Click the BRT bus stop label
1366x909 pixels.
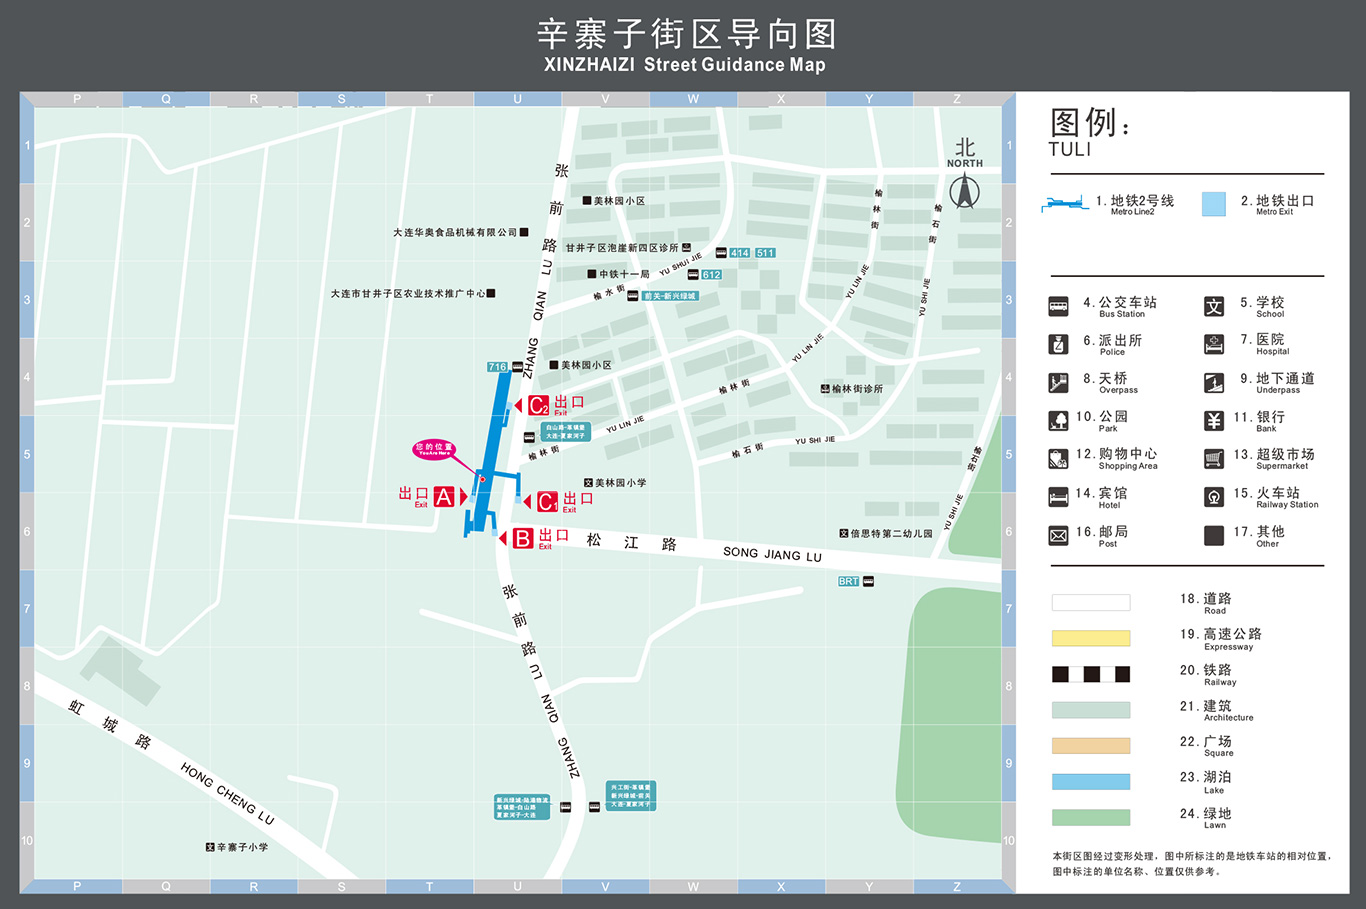coord(849,581)
